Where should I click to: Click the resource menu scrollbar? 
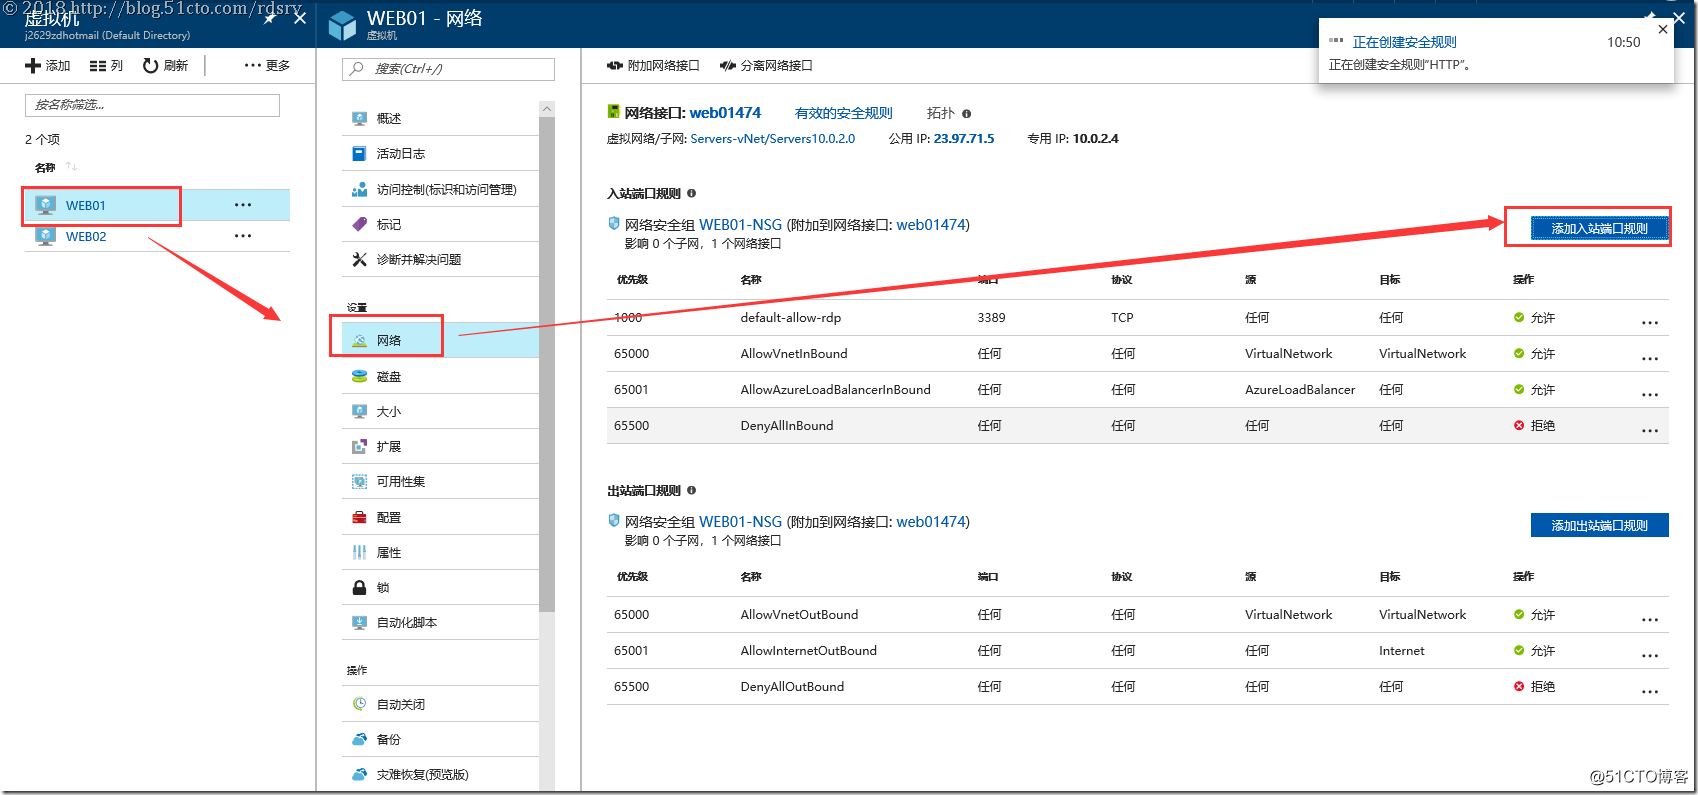pos(546,364)
